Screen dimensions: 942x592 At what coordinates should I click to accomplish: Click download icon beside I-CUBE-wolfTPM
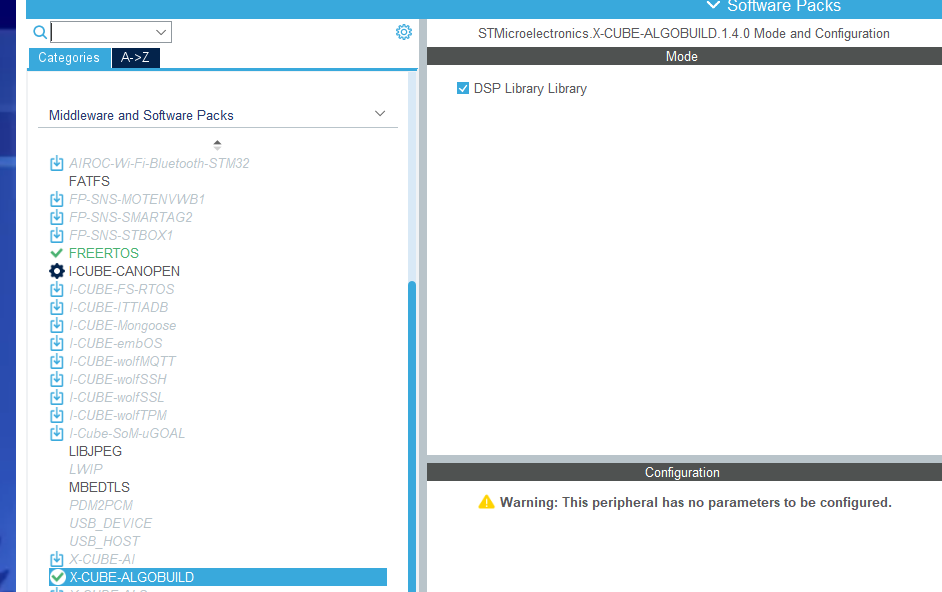click(56, 415)
